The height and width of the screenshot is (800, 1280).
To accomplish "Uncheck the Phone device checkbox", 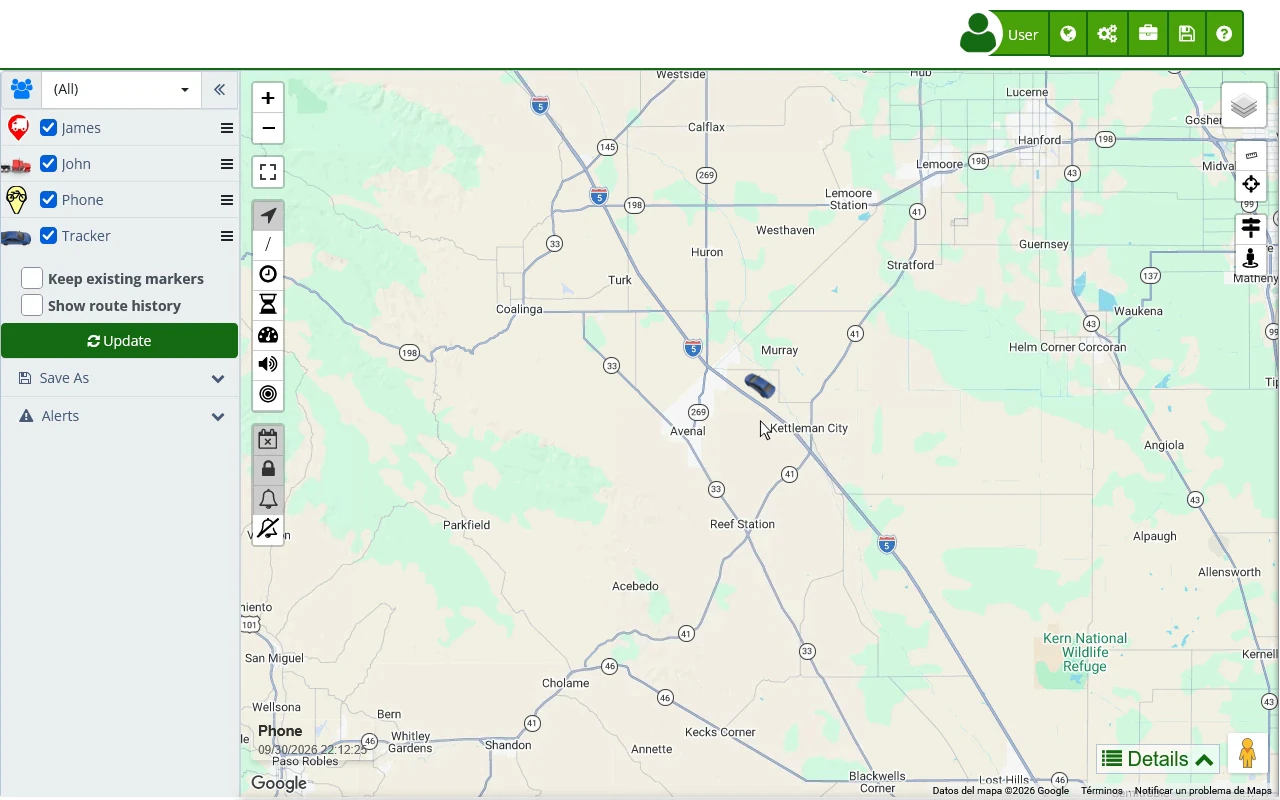I will 48,200.
